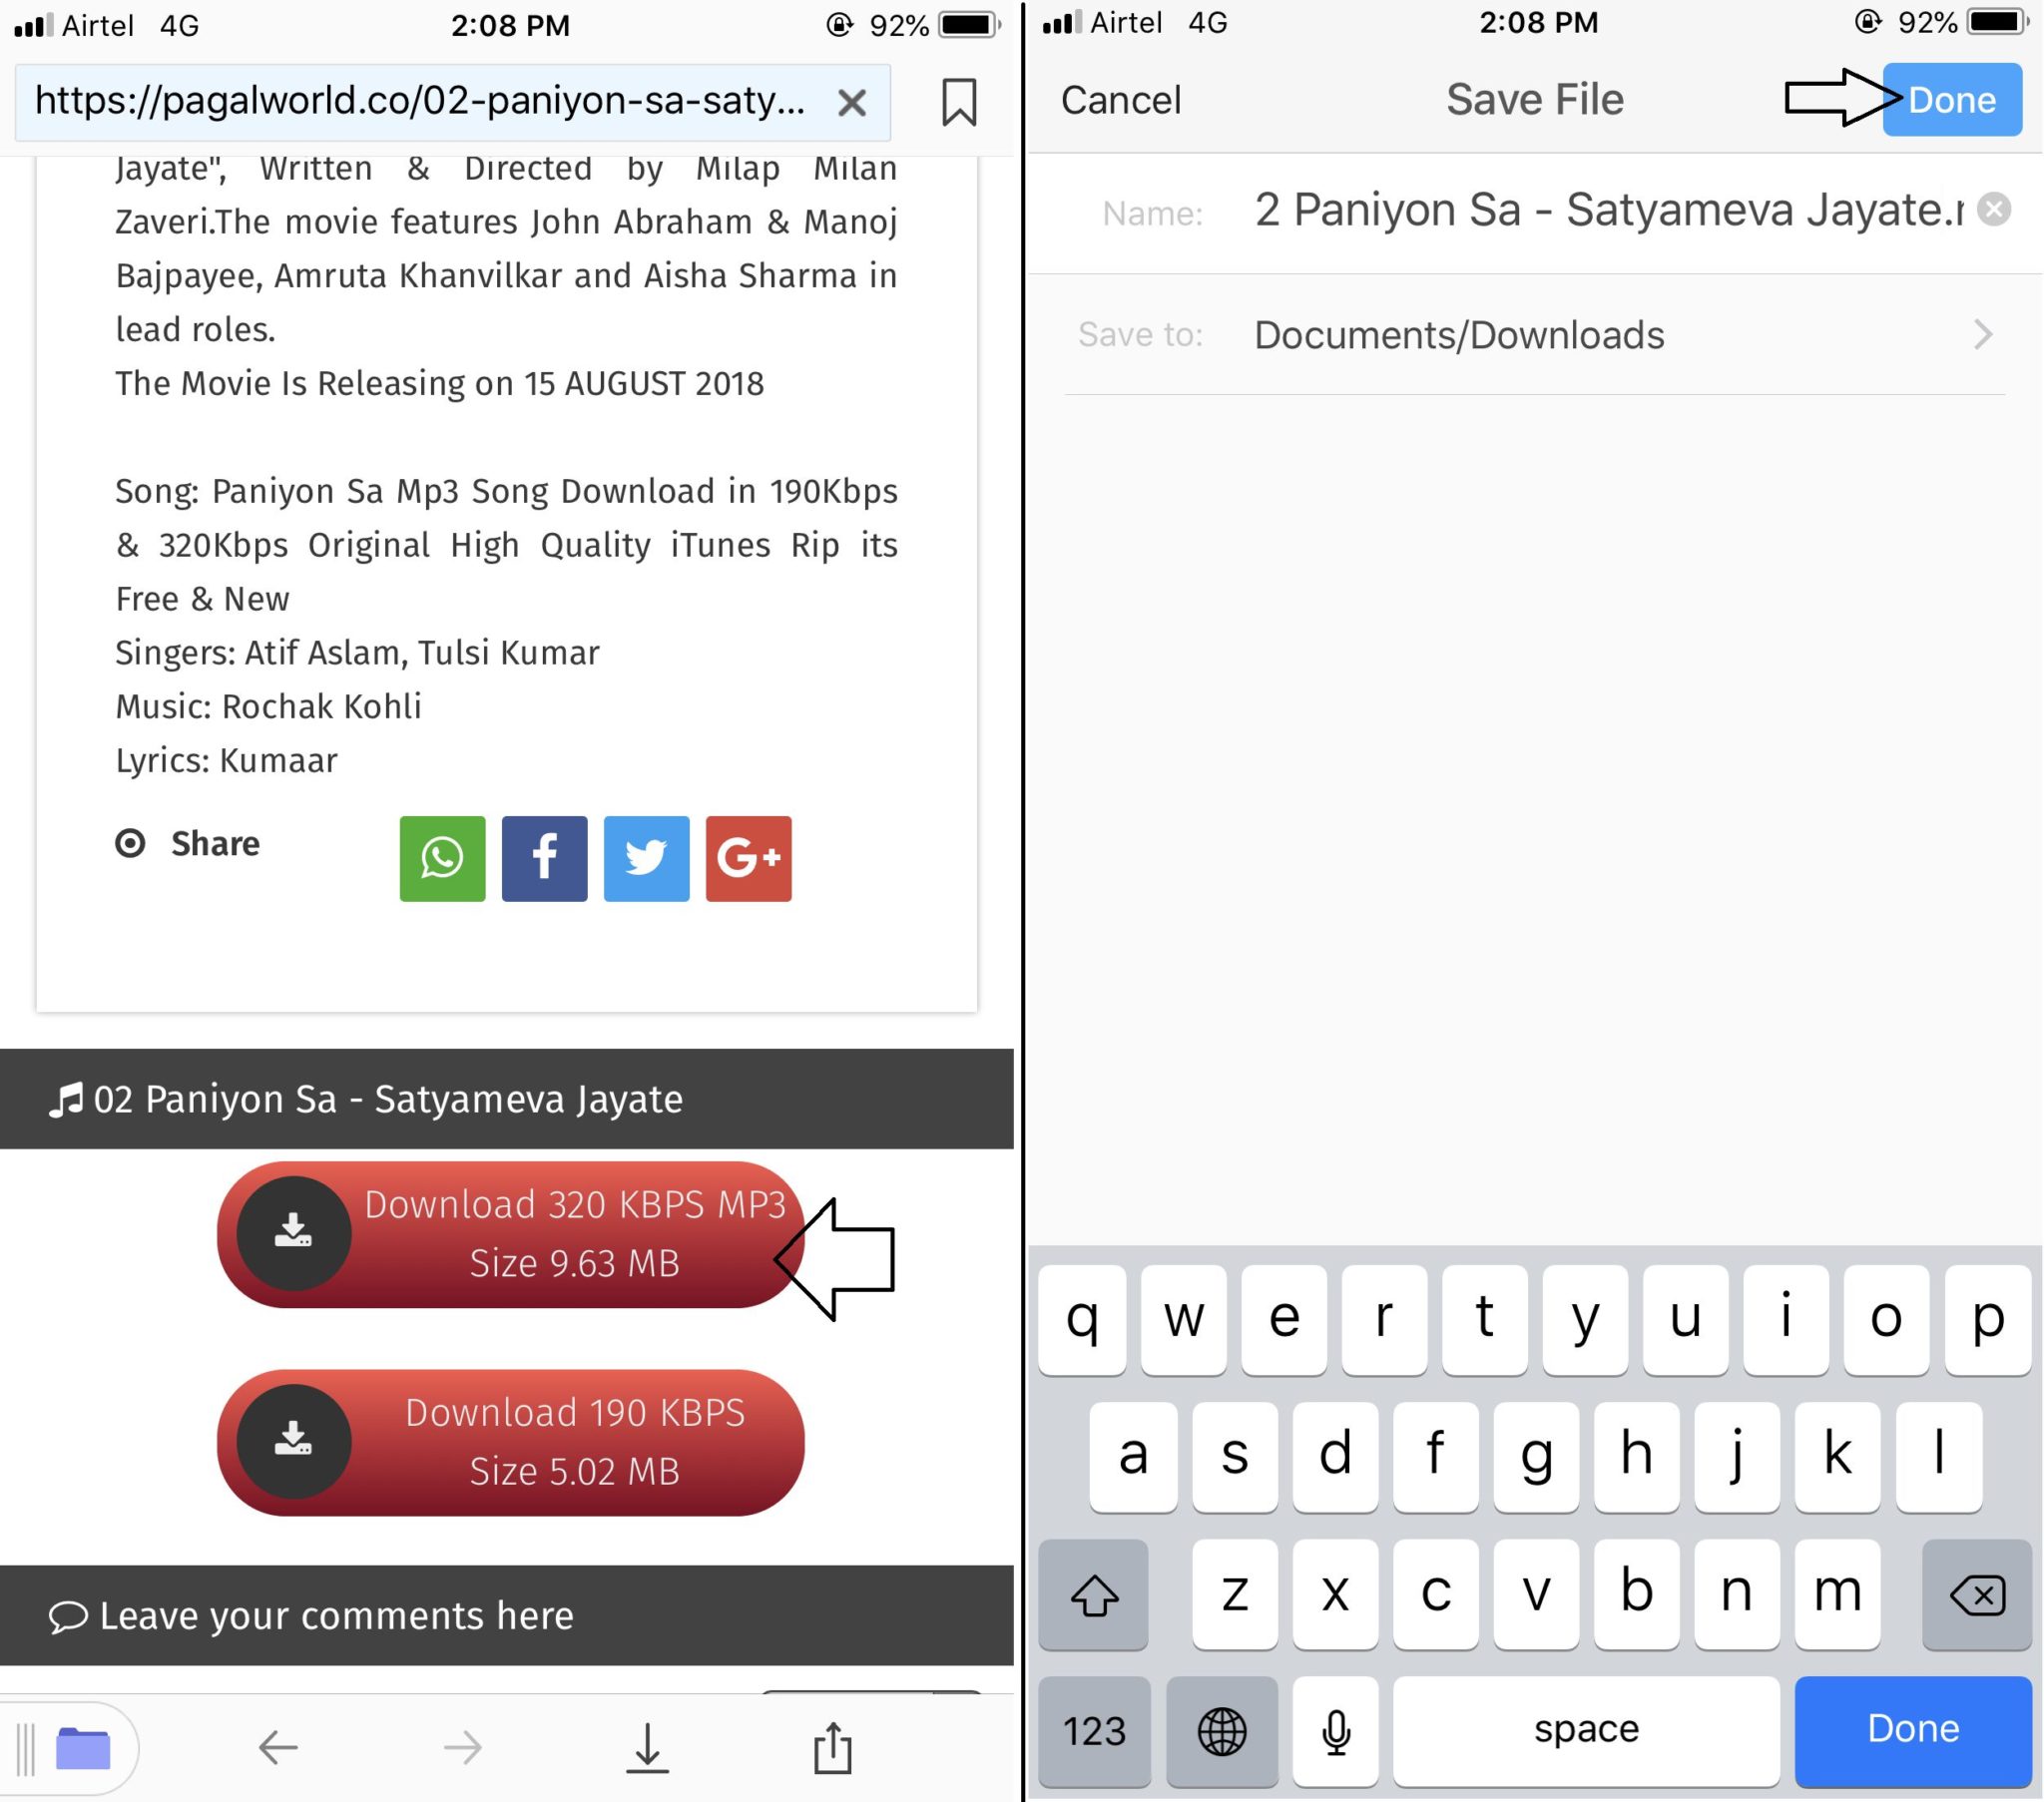Tap the space bar key
Viewport: 2044px width, 1802px height.
tap(1586, 1730)
